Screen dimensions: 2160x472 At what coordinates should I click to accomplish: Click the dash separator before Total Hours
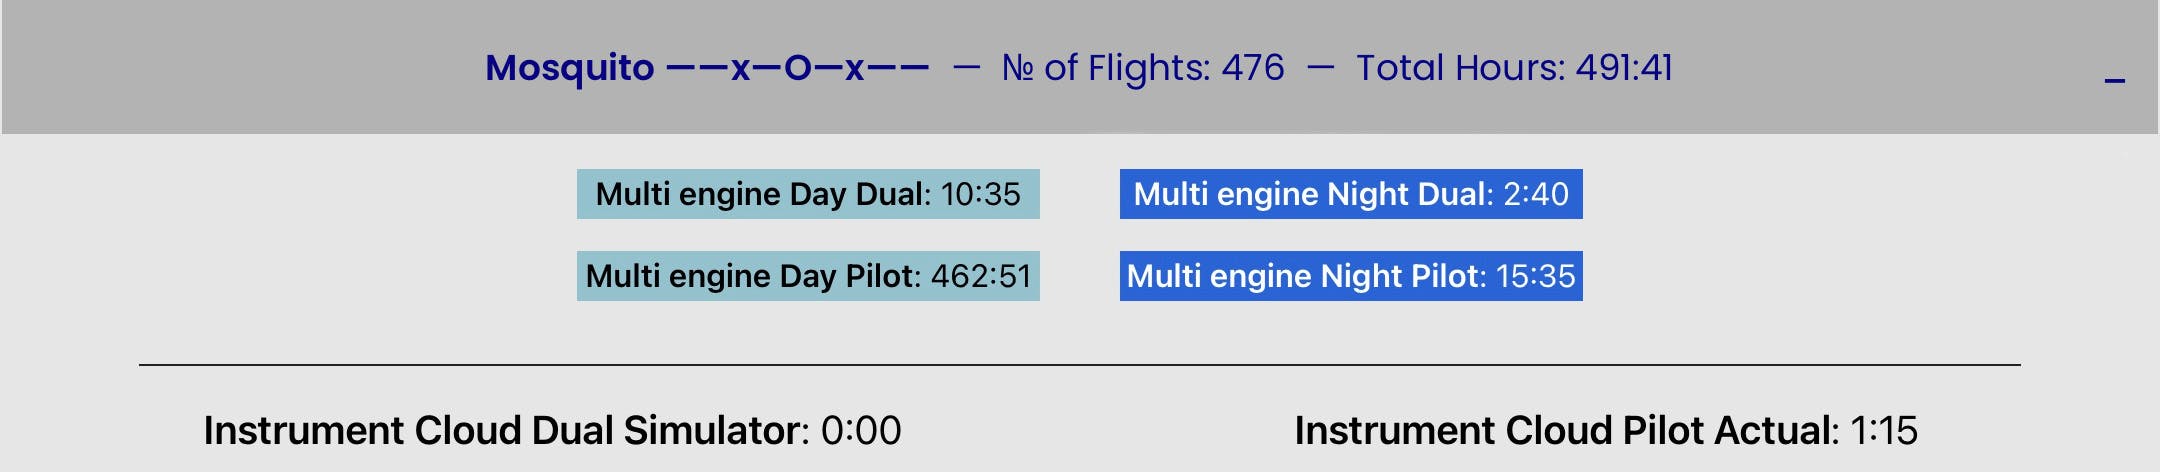pos(1320,68)
